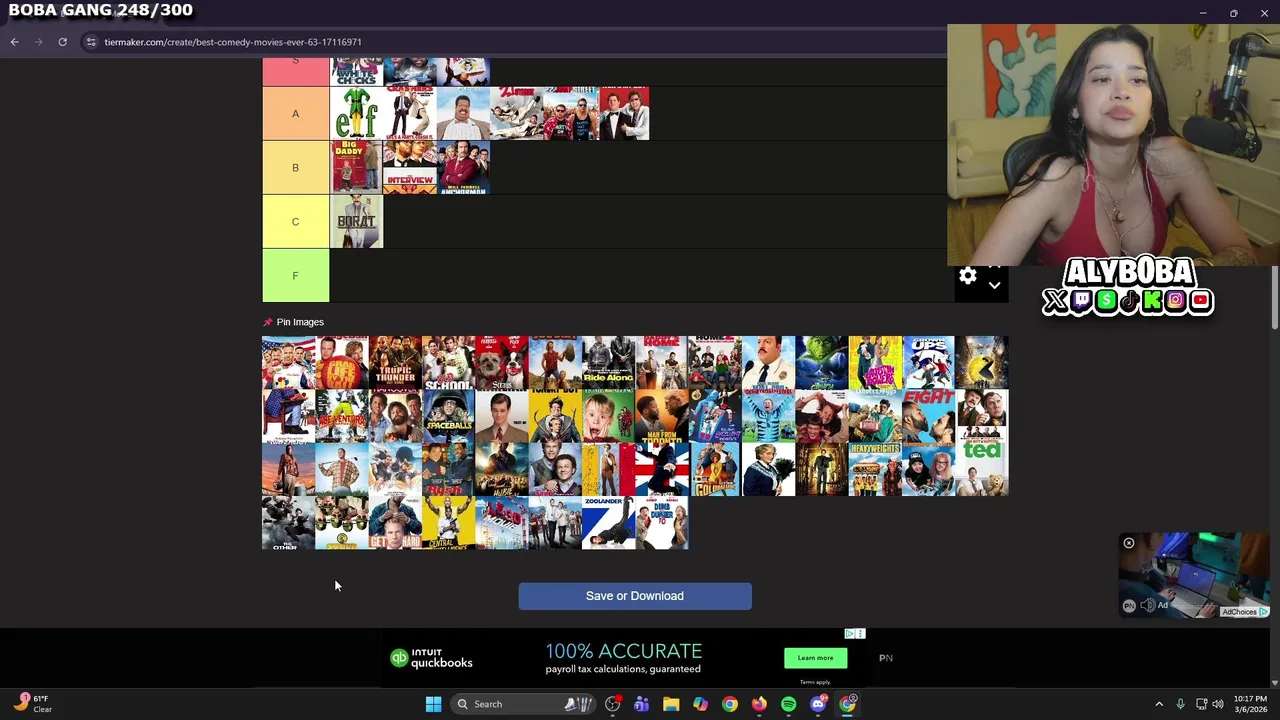1280x720 pixels.
Task: Open Microsoft Teams from taskbar
Action: [641, 704]
